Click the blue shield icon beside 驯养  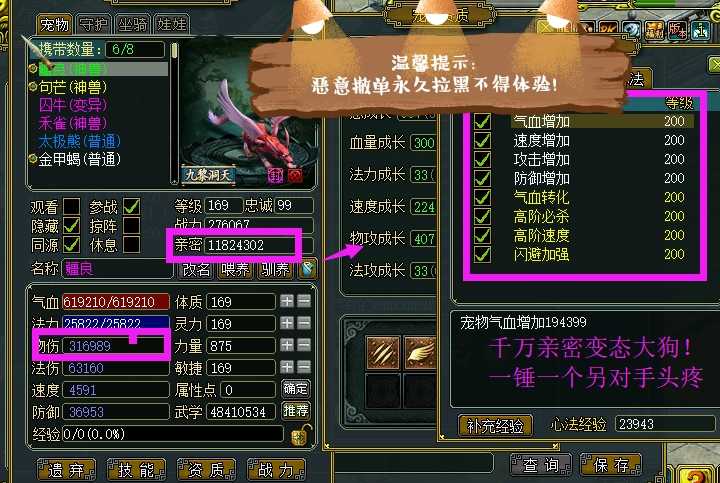click(307, 269)
